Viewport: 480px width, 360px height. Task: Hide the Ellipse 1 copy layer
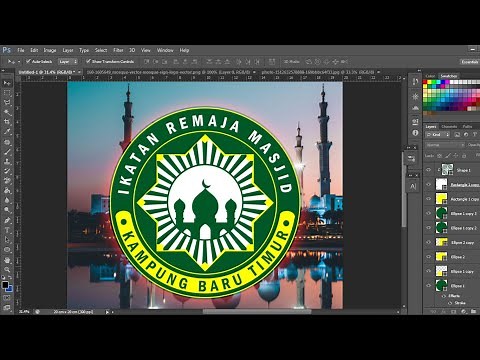(x=429, y=271)
